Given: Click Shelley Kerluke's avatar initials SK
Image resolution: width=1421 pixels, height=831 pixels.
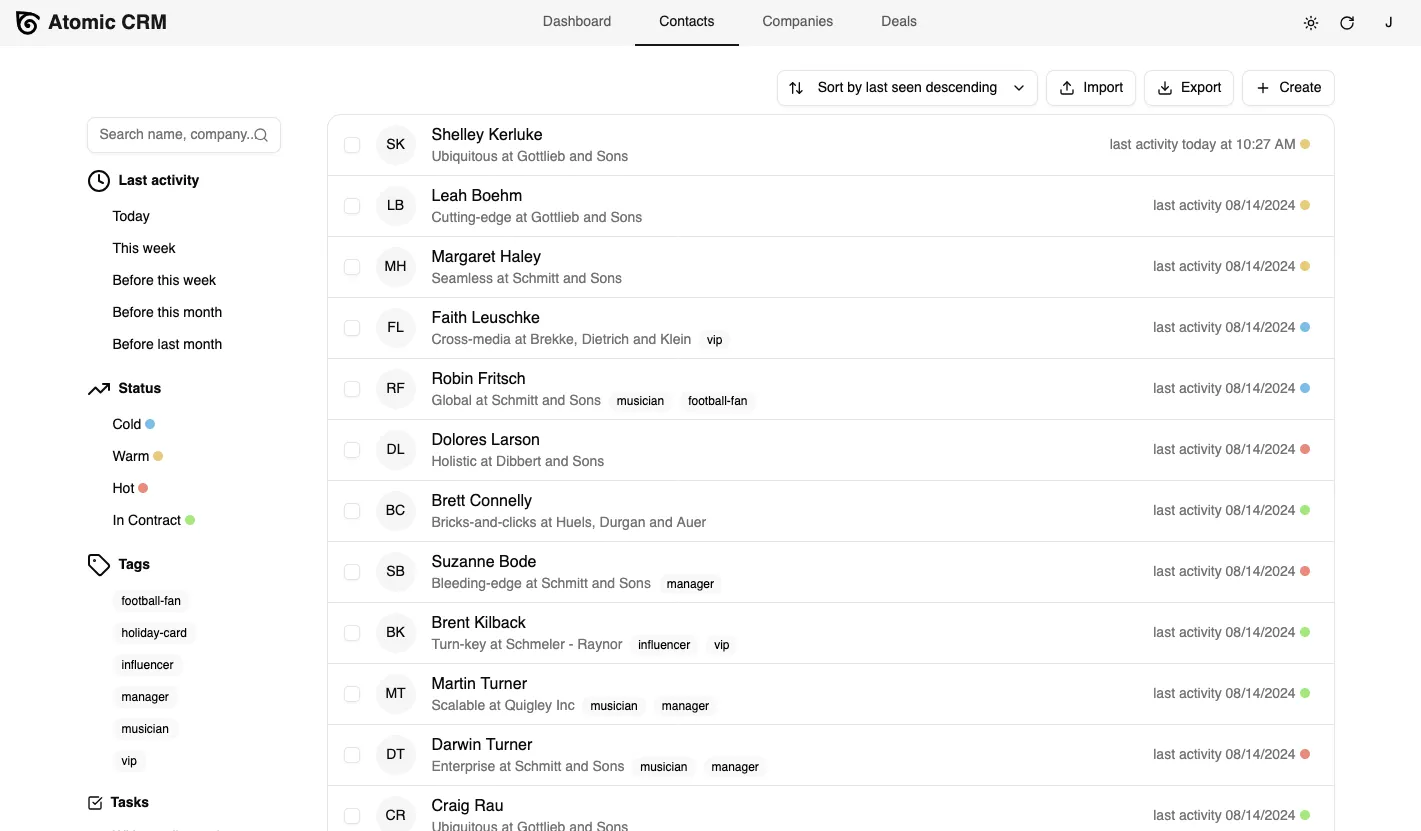Looking at the screenshot, I should pos(395,144).
